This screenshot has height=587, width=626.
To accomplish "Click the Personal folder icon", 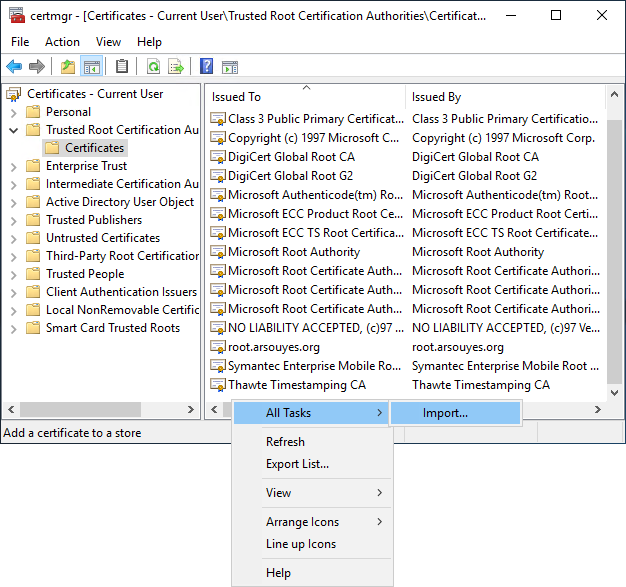I will pyautogui.click(x=33, y=112).
